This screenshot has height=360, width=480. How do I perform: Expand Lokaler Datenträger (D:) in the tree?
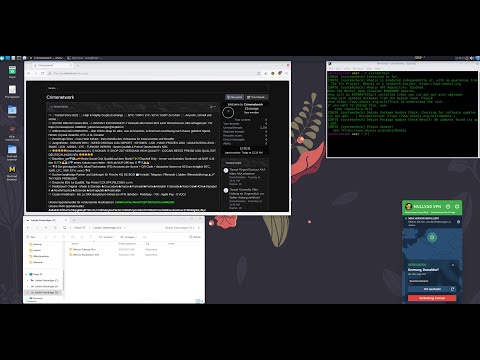[x=28, y=286]
